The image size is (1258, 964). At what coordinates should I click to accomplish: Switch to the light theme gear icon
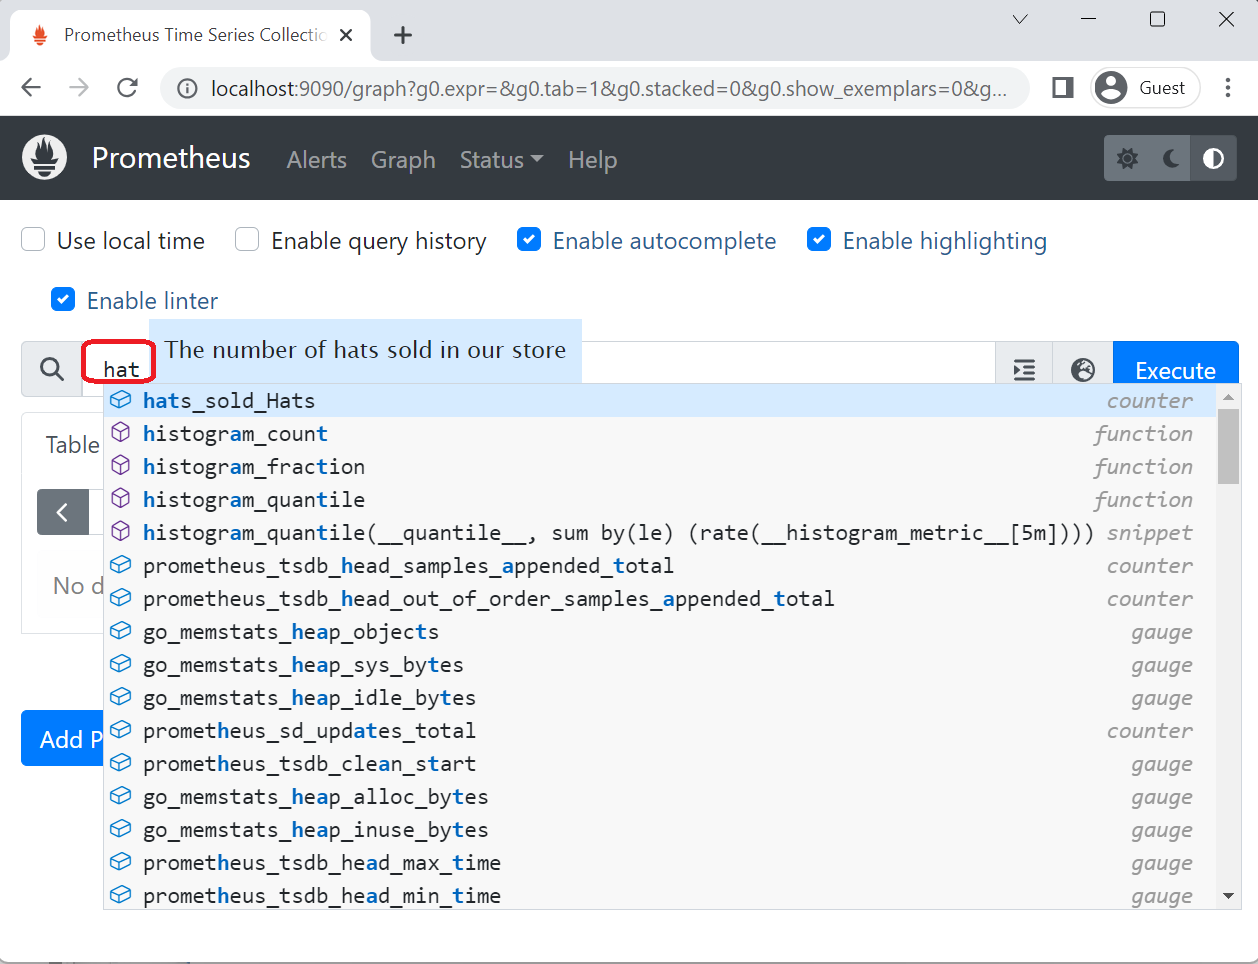(1127, 158)
